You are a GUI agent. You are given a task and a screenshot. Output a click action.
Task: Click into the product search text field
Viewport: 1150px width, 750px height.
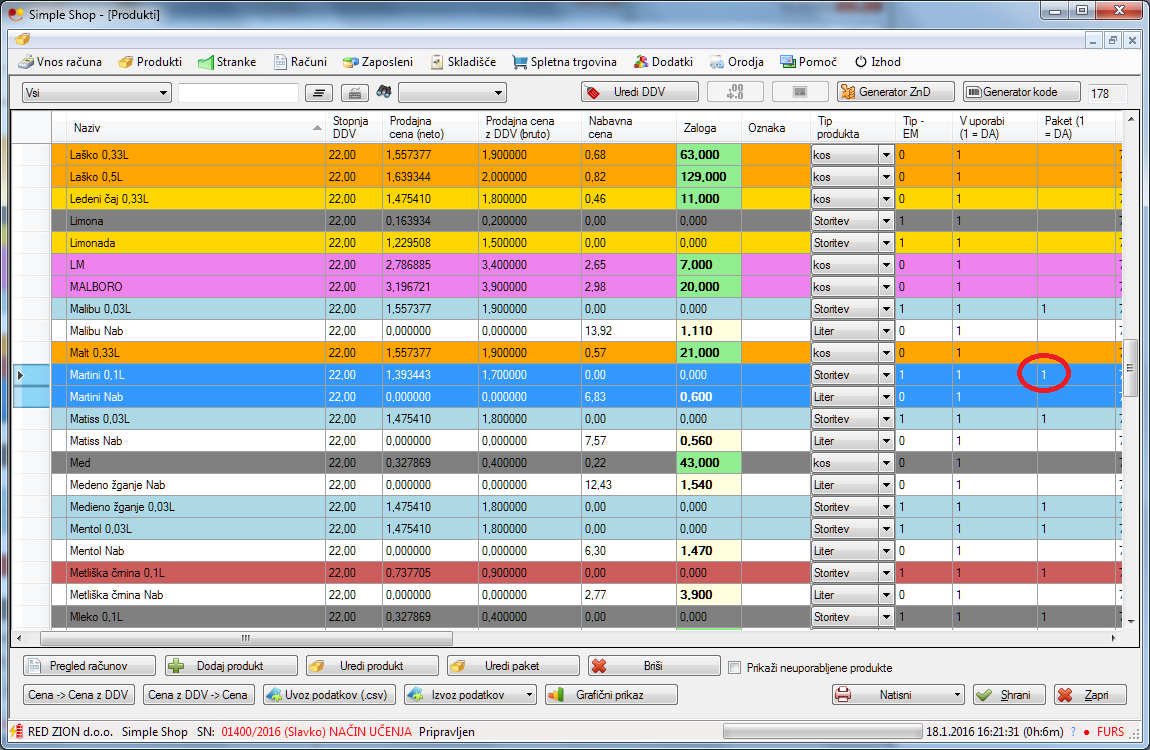click(x=238, y=93)
